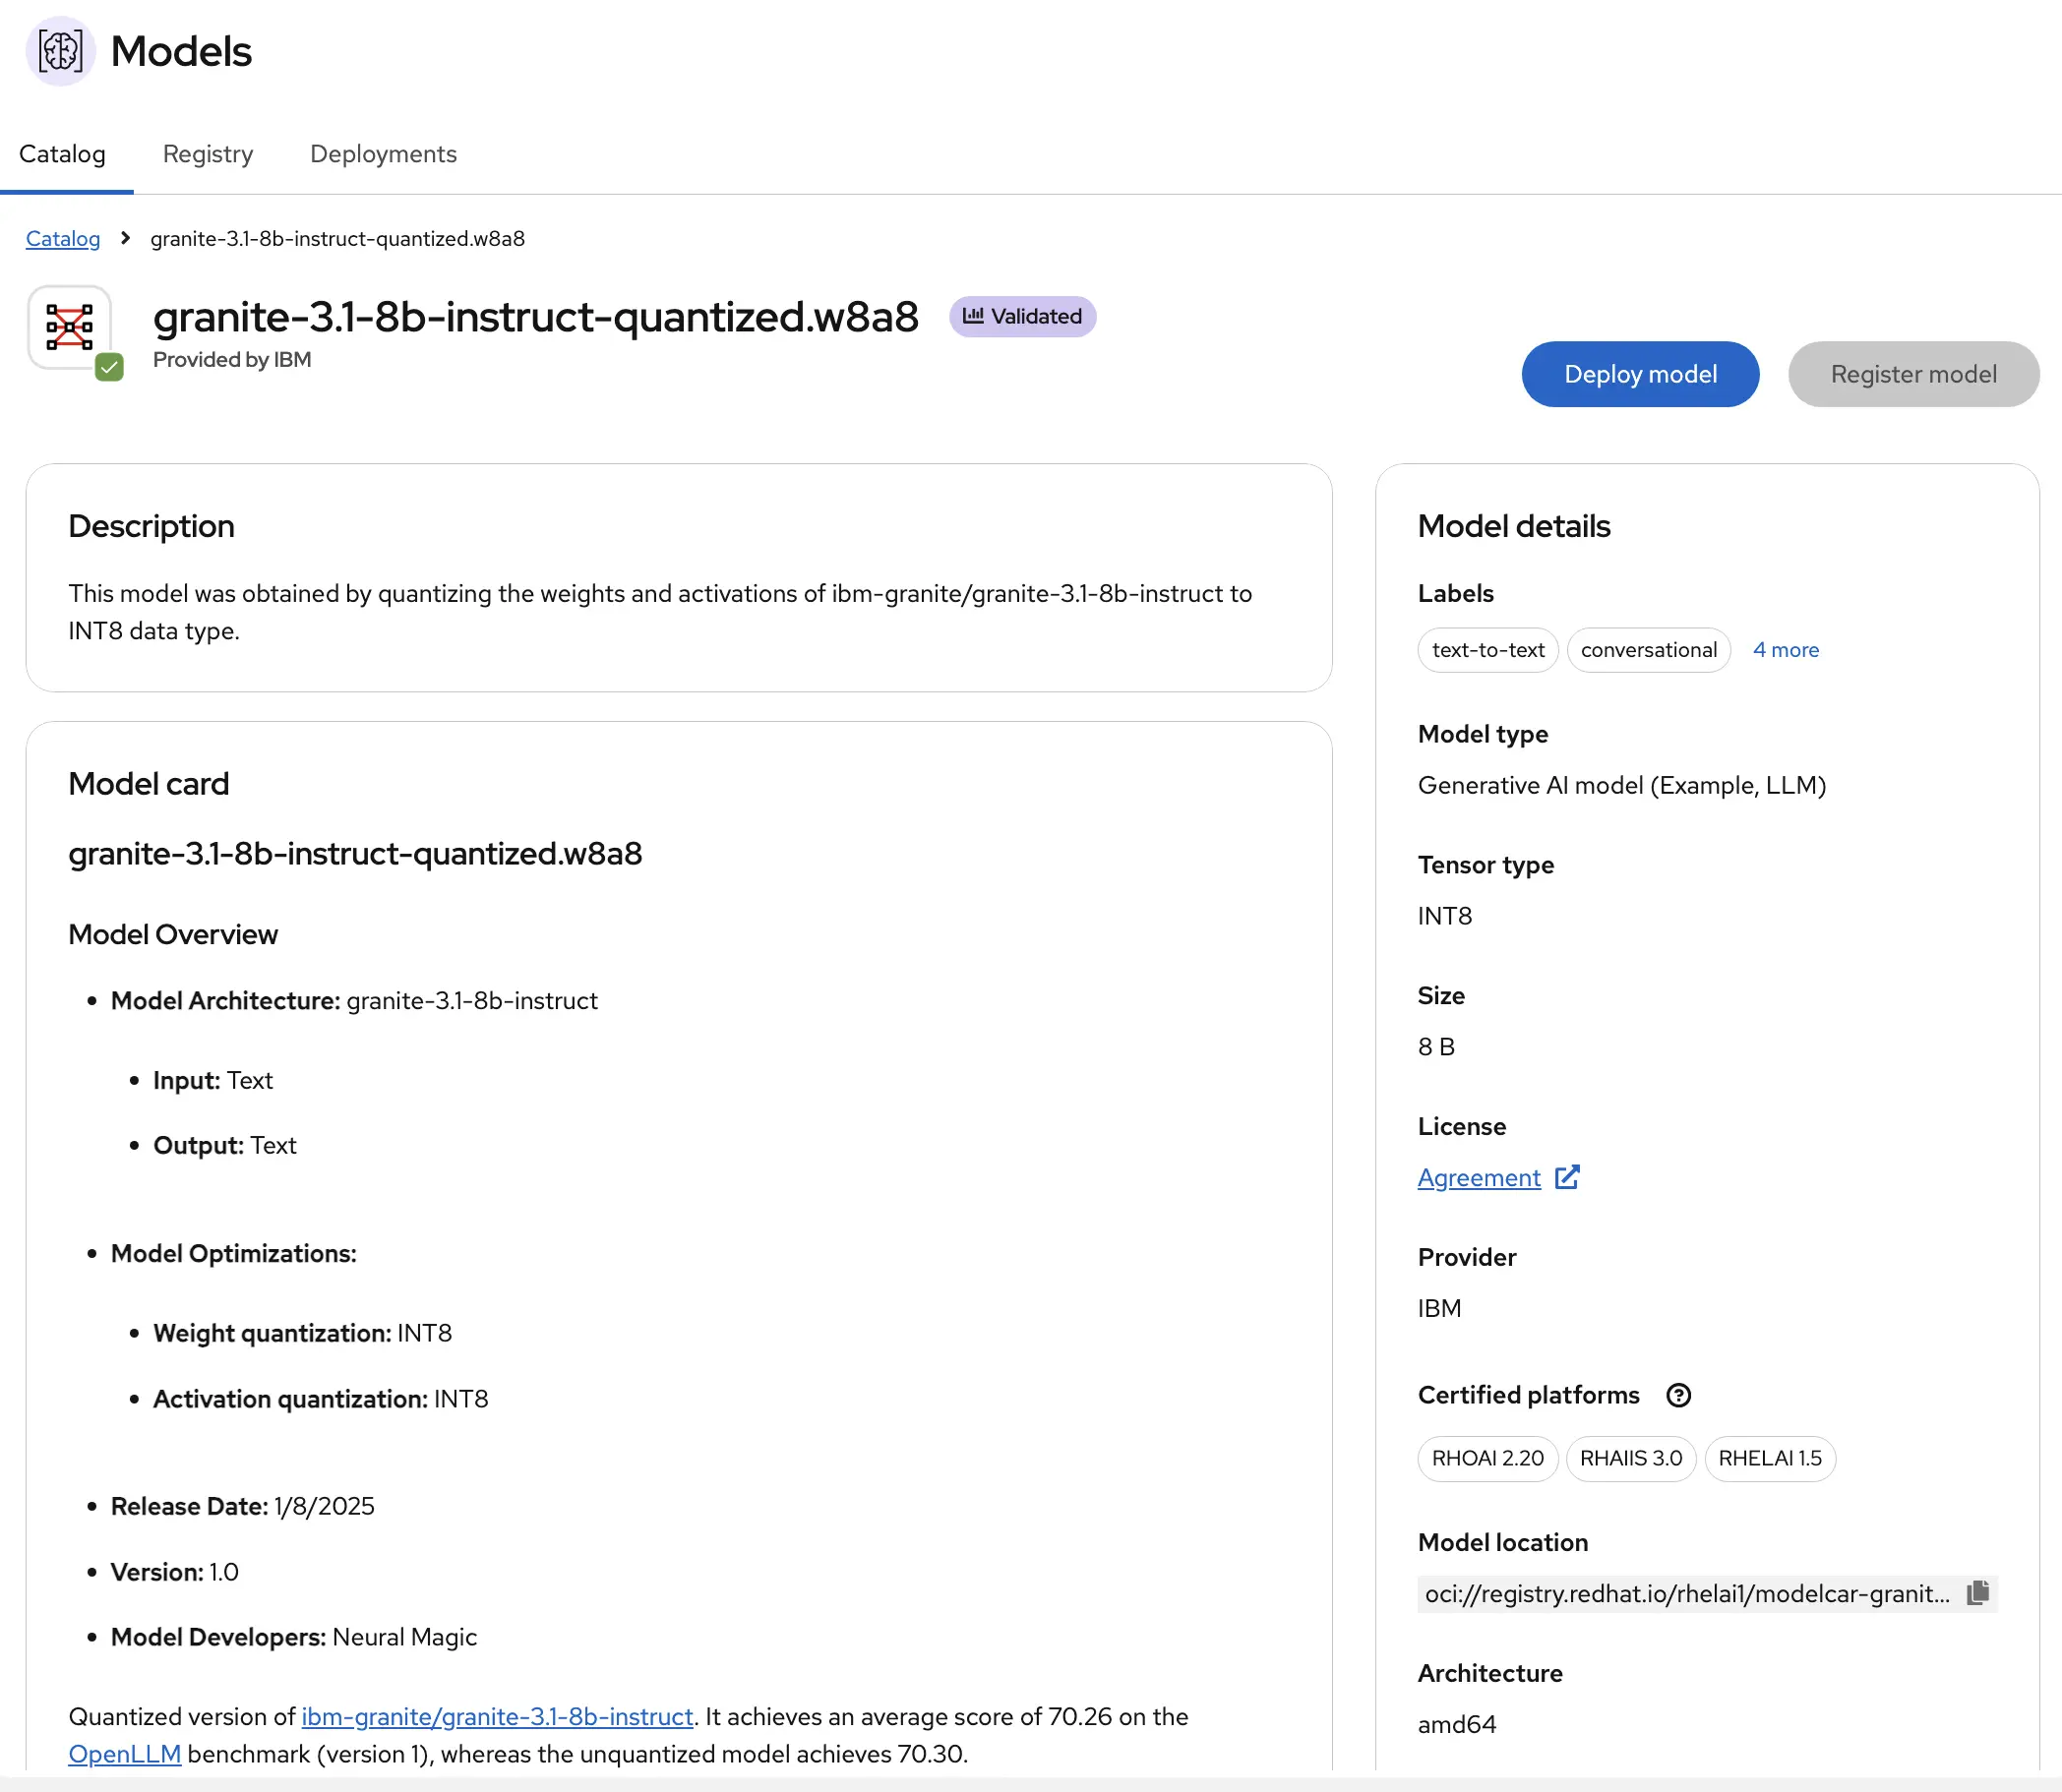2062x1792 pixels.
Task: Expand labels with 4 more
Action: (x=1785, y=650)
